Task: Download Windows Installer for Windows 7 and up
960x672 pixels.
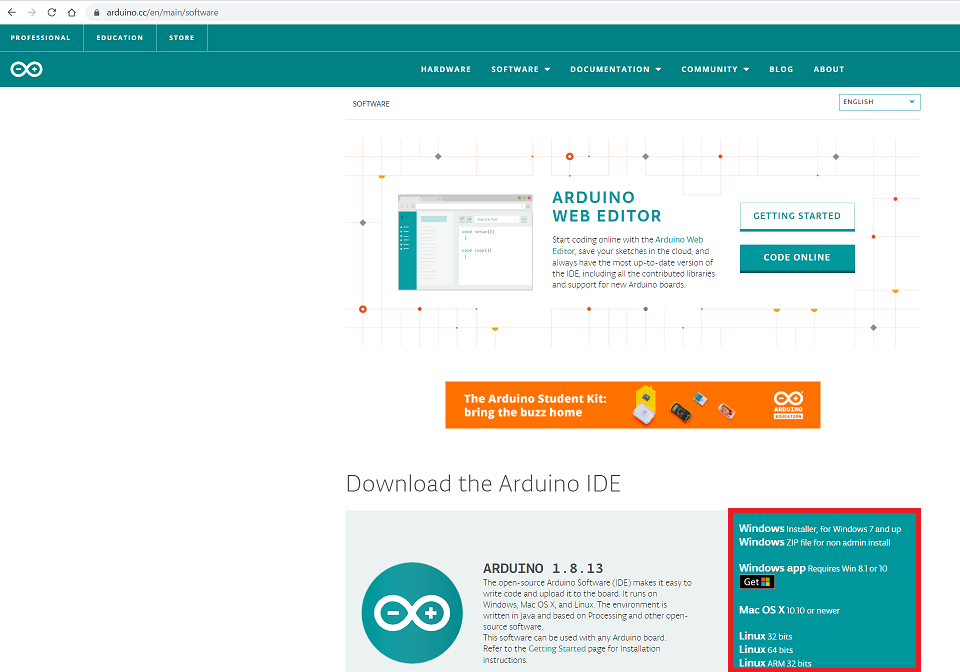Action: point(820,529)
